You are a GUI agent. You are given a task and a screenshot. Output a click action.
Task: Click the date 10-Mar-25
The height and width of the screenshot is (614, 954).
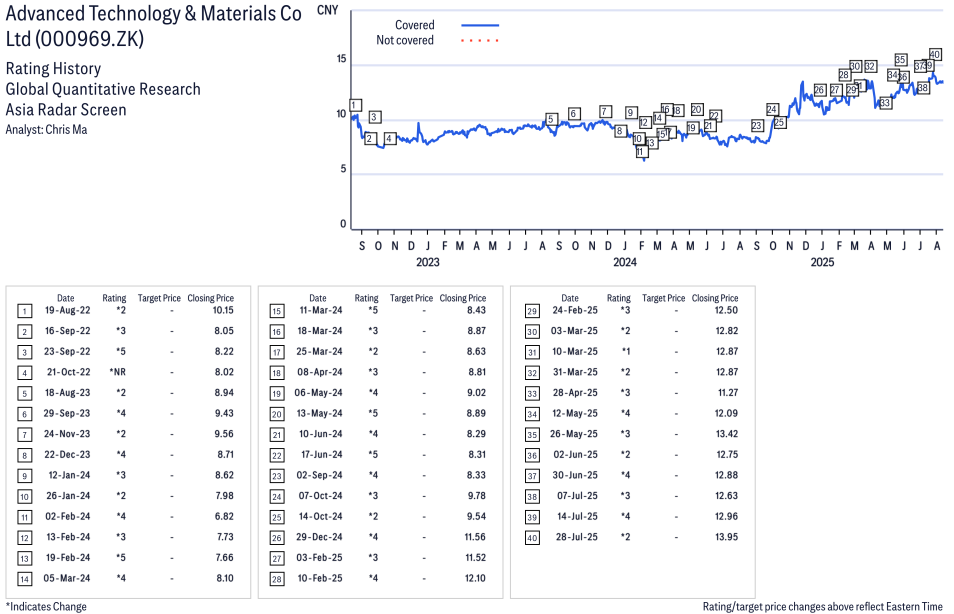click(575, 352)
